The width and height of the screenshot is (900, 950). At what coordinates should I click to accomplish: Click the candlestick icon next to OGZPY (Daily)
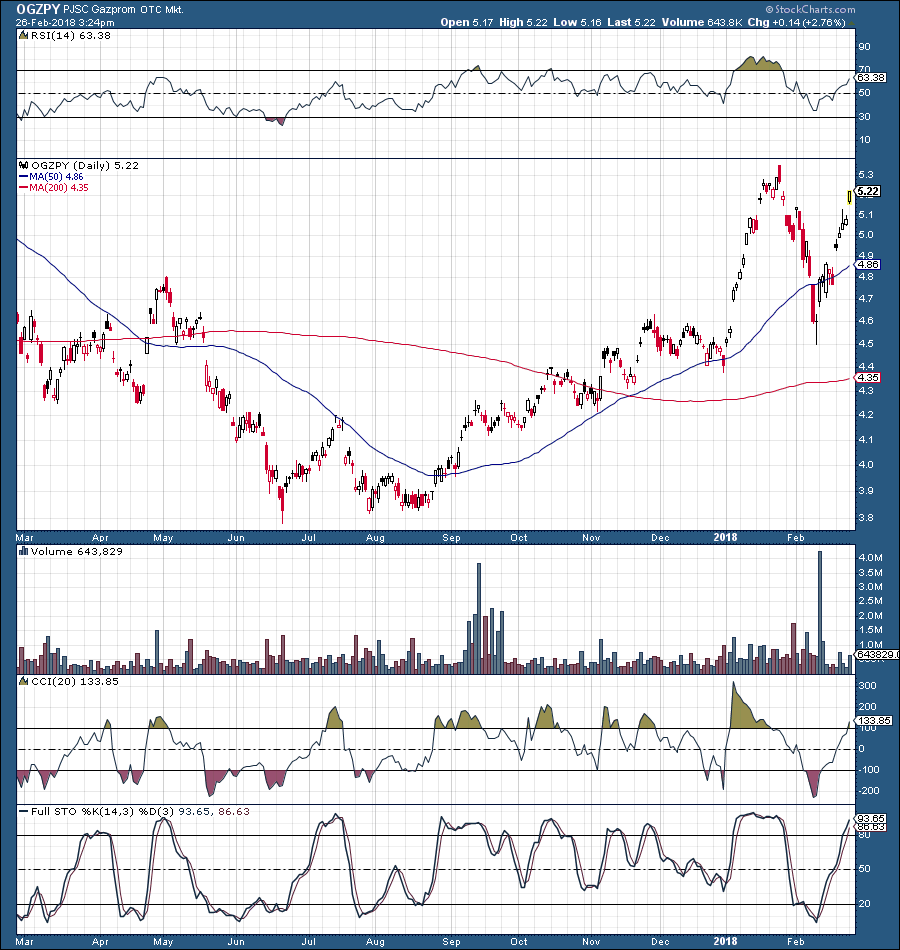24,165
